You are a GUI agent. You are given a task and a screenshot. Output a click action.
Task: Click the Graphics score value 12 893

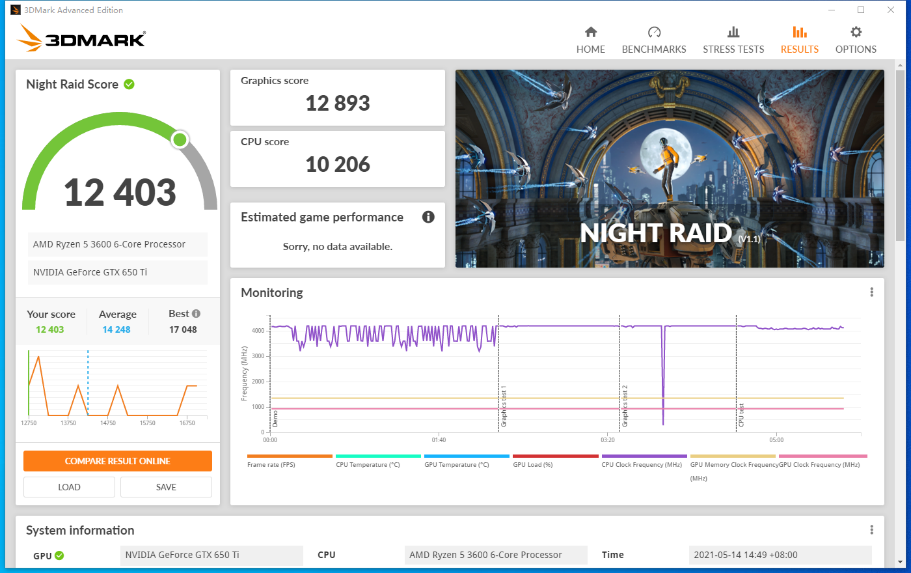[338, 103]
